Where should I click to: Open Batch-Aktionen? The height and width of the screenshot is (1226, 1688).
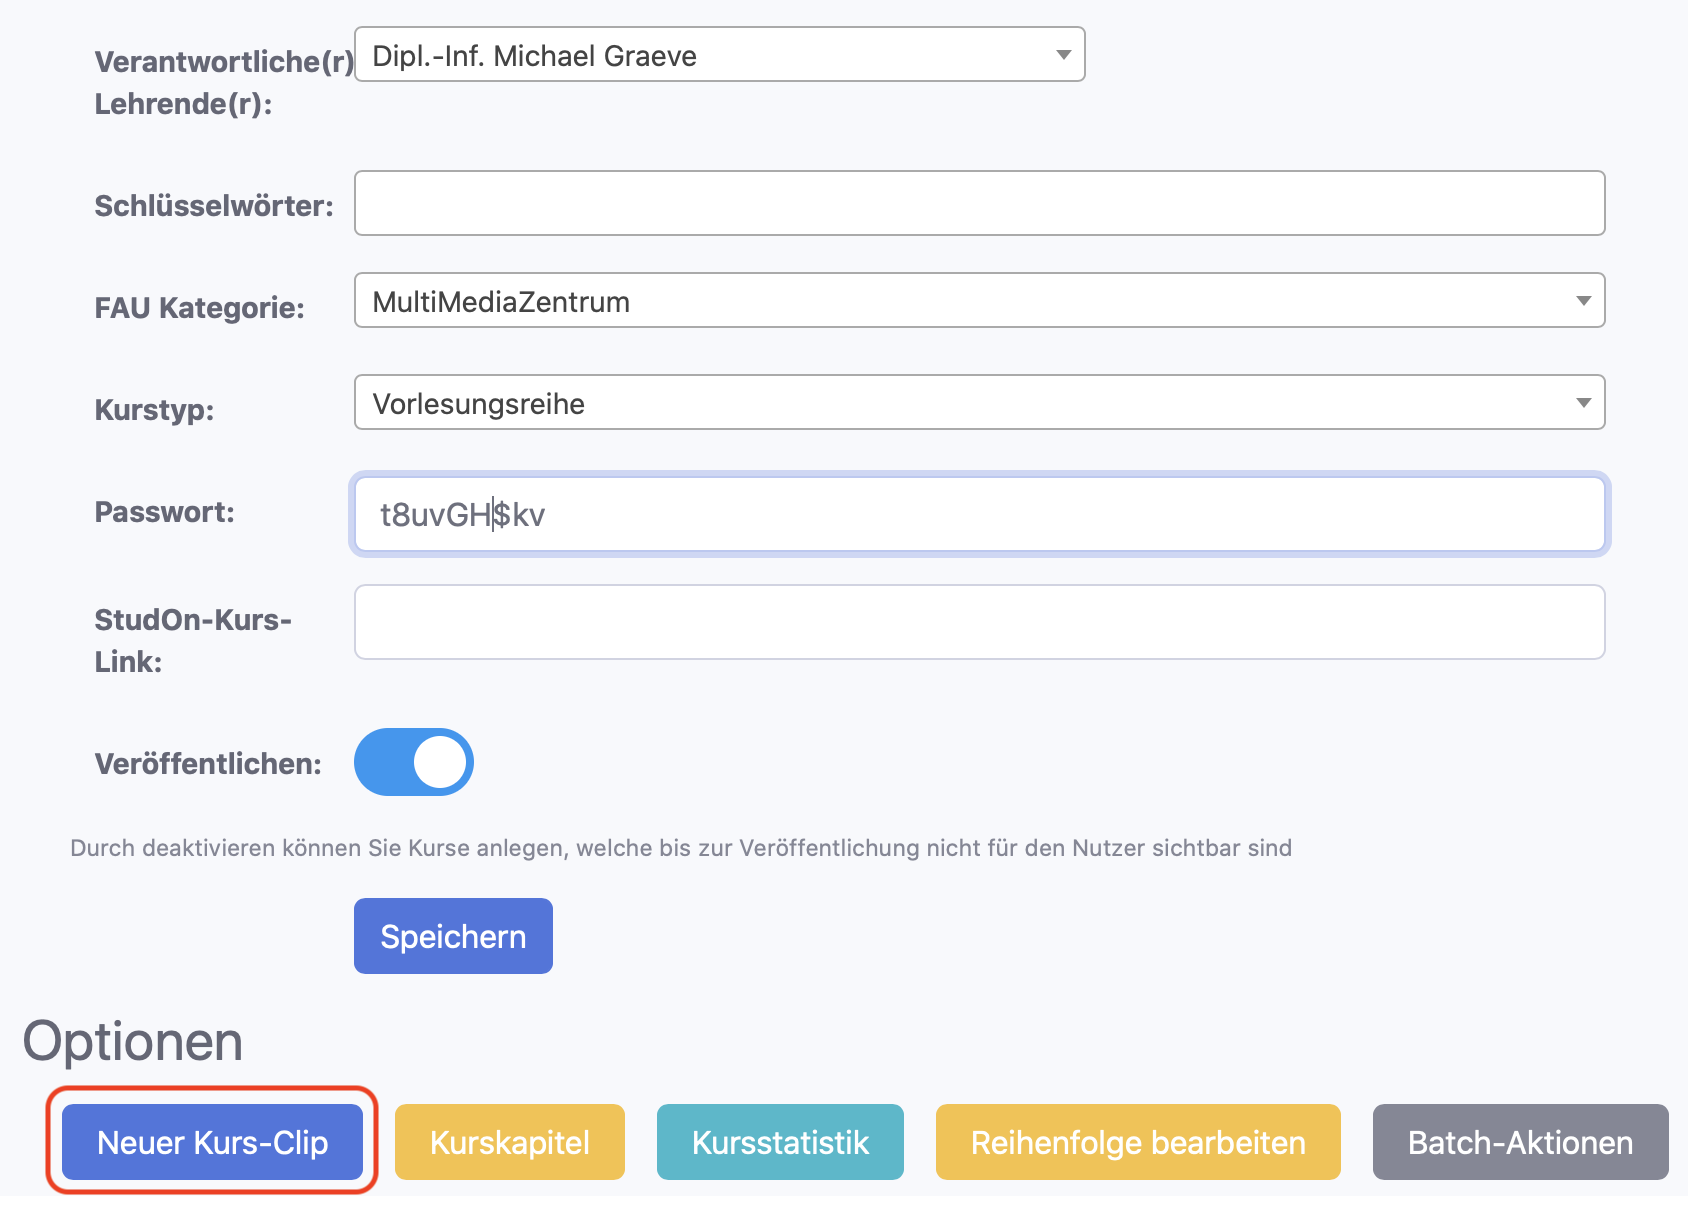tap(1520, 1142)
